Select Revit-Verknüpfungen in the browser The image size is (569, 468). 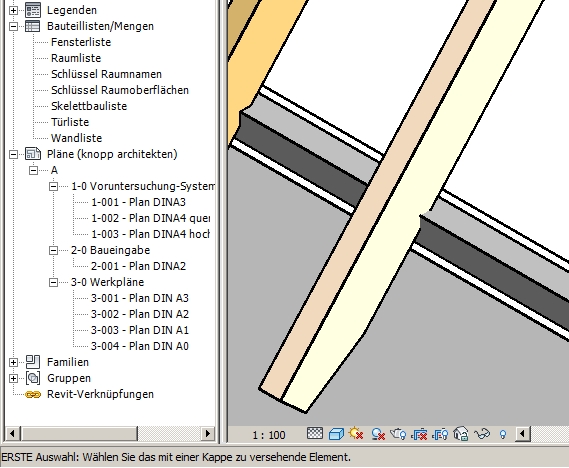[100, 394]
